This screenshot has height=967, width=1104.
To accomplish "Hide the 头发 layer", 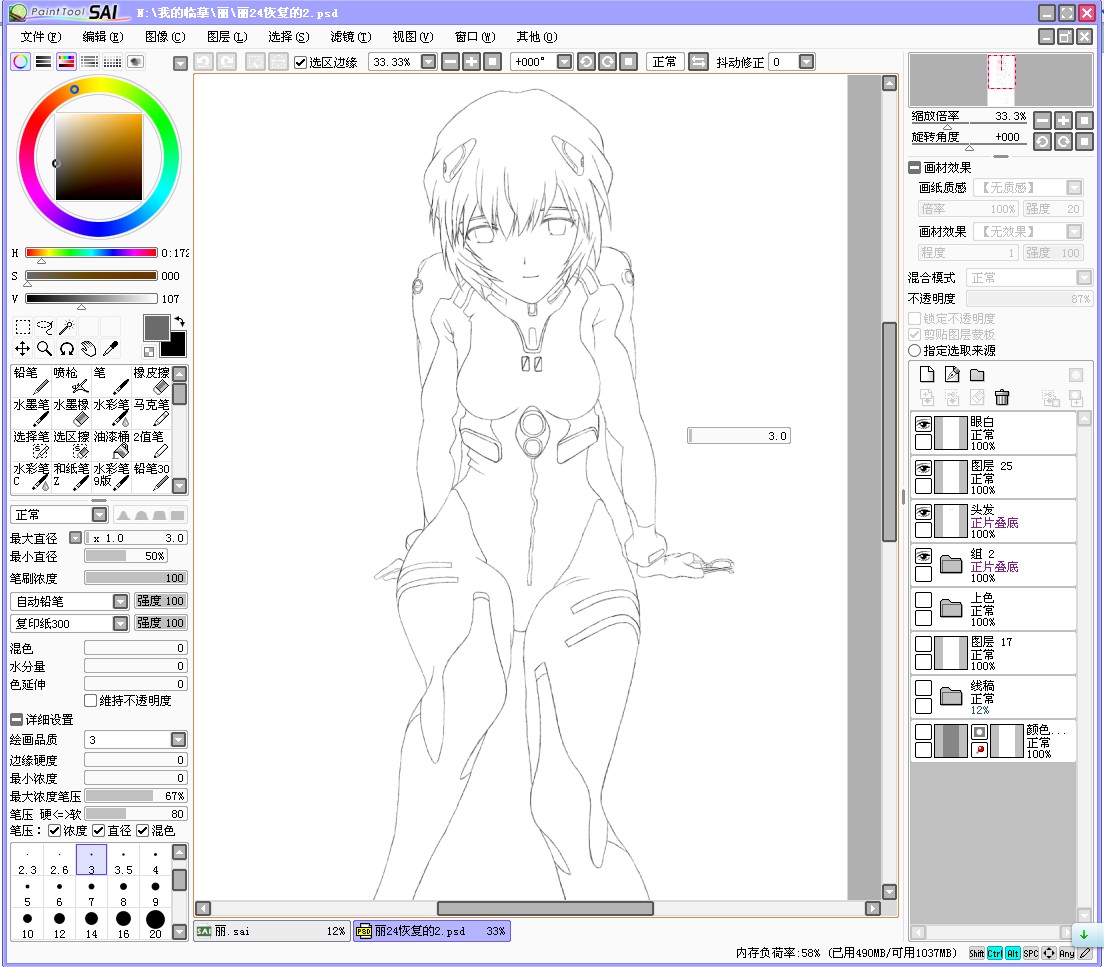I will pos(923,512).
